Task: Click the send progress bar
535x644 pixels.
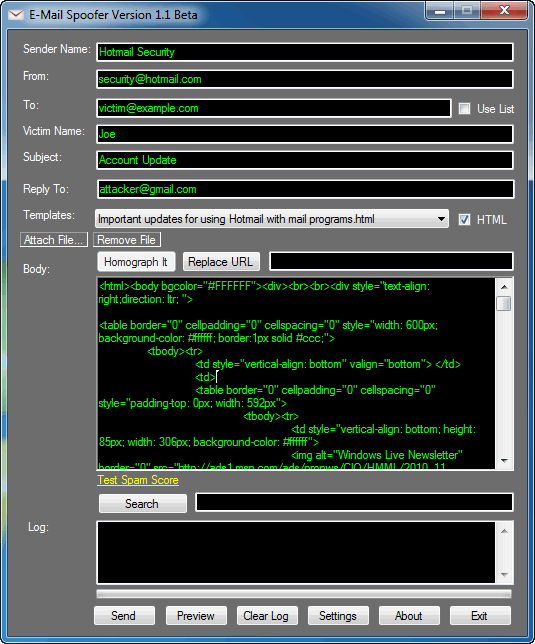Action: [304, 594]
